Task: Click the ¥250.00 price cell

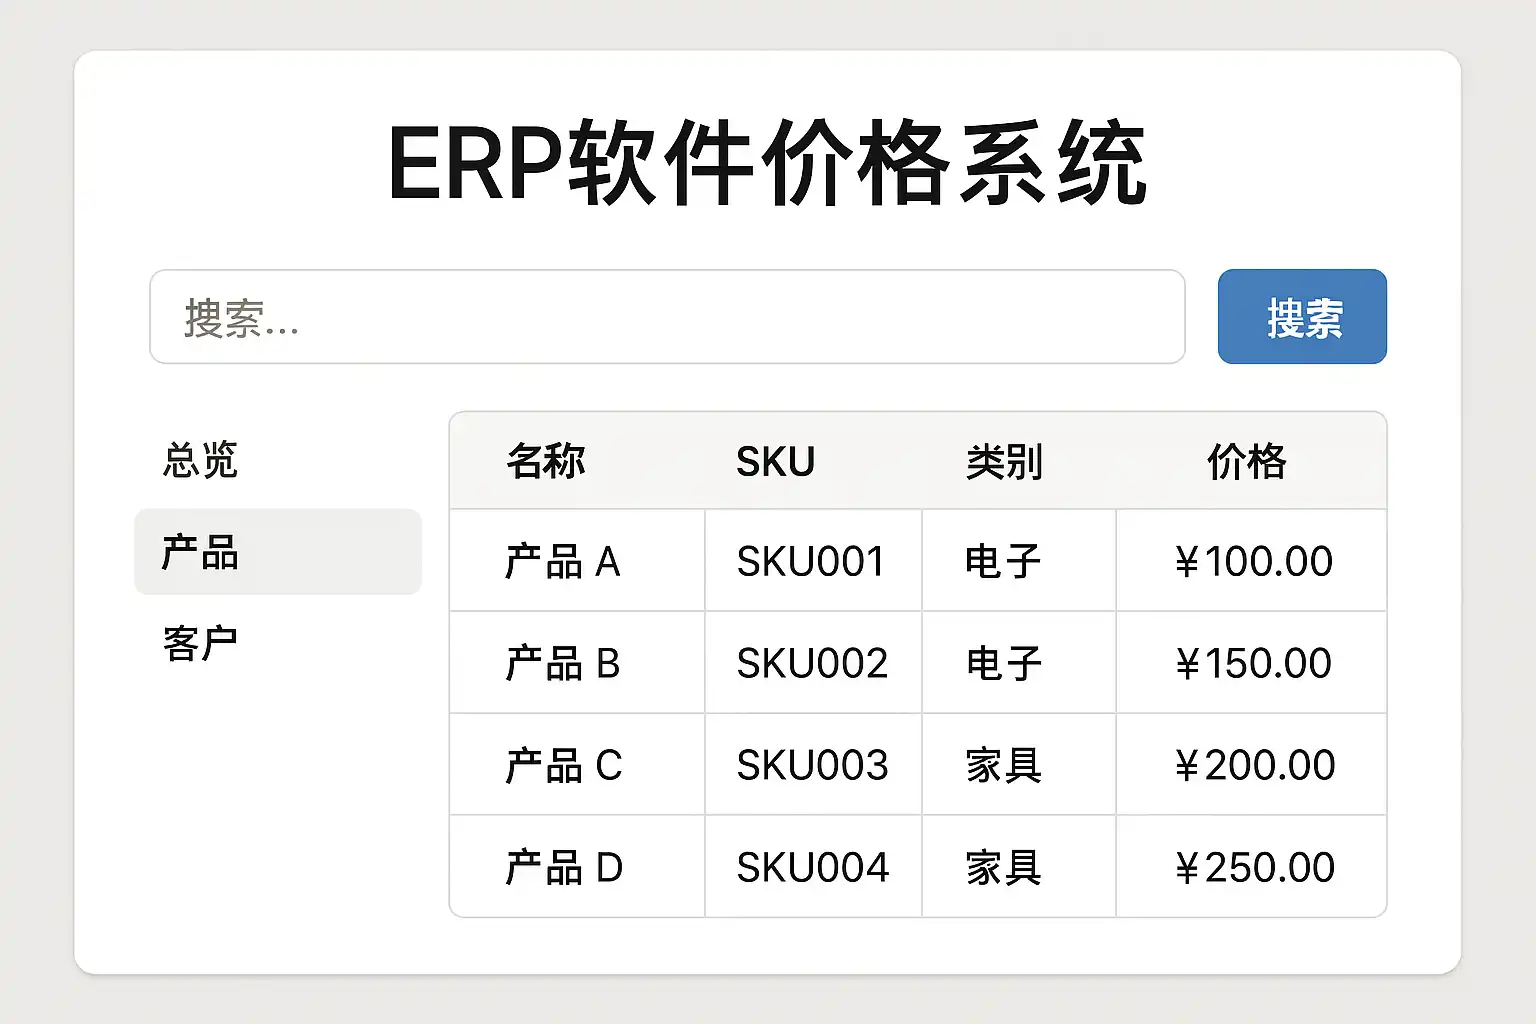Action: point(1254,868)
